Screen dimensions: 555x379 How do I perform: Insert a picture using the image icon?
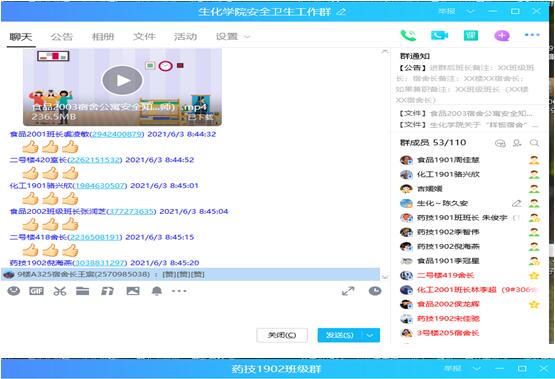click(133, 291)
